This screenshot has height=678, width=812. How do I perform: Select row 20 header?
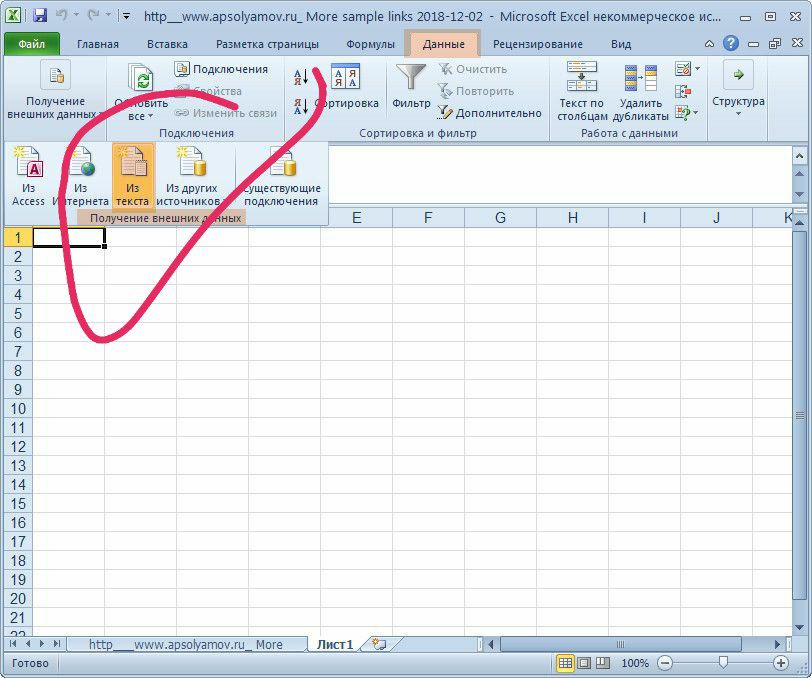(18, 599)
